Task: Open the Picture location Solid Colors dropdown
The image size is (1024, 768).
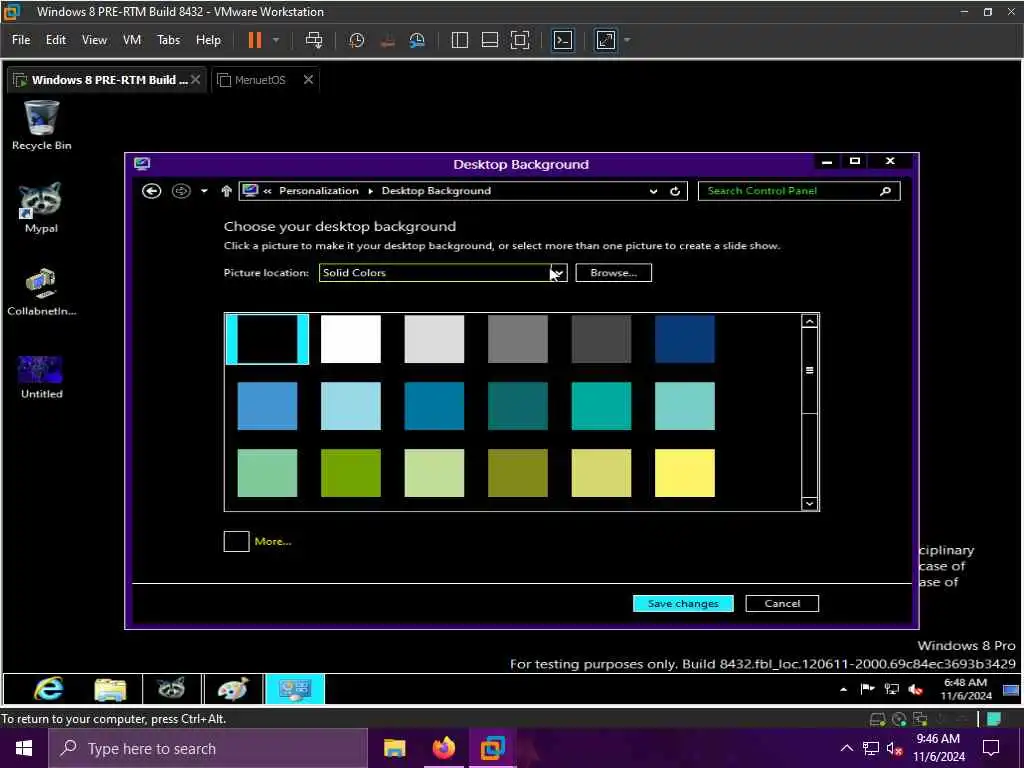Action: point(443,273)
